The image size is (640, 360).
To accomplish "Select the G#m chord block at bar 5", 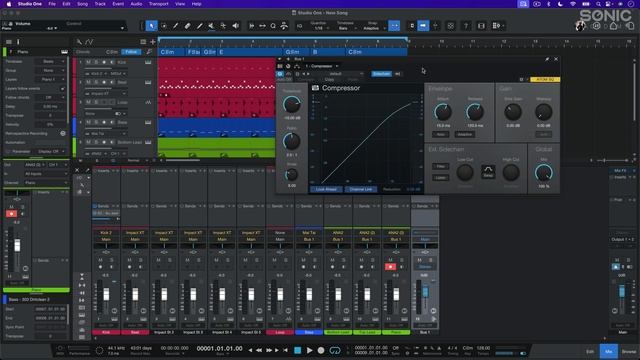I will pos(297,52).
